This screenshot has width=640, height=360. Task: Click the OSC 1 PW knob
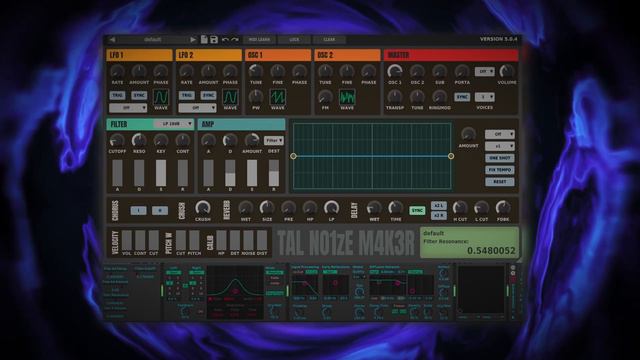click(256, 97)
